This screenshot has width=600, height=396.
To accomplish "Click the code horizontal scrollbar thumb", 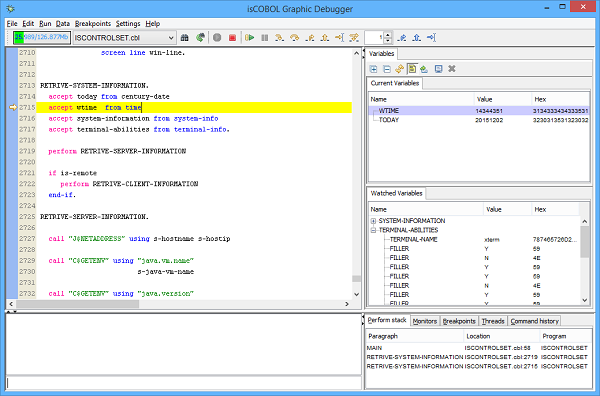I will (77, 304).
